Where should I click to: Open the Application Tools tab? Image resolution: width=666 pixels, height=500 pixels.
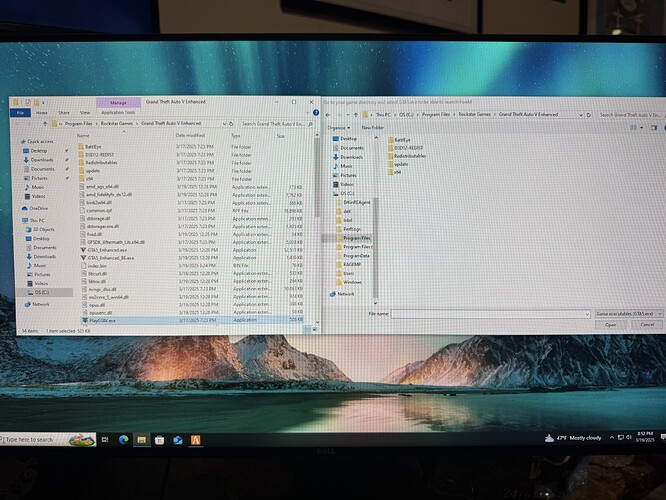(118, 113)
